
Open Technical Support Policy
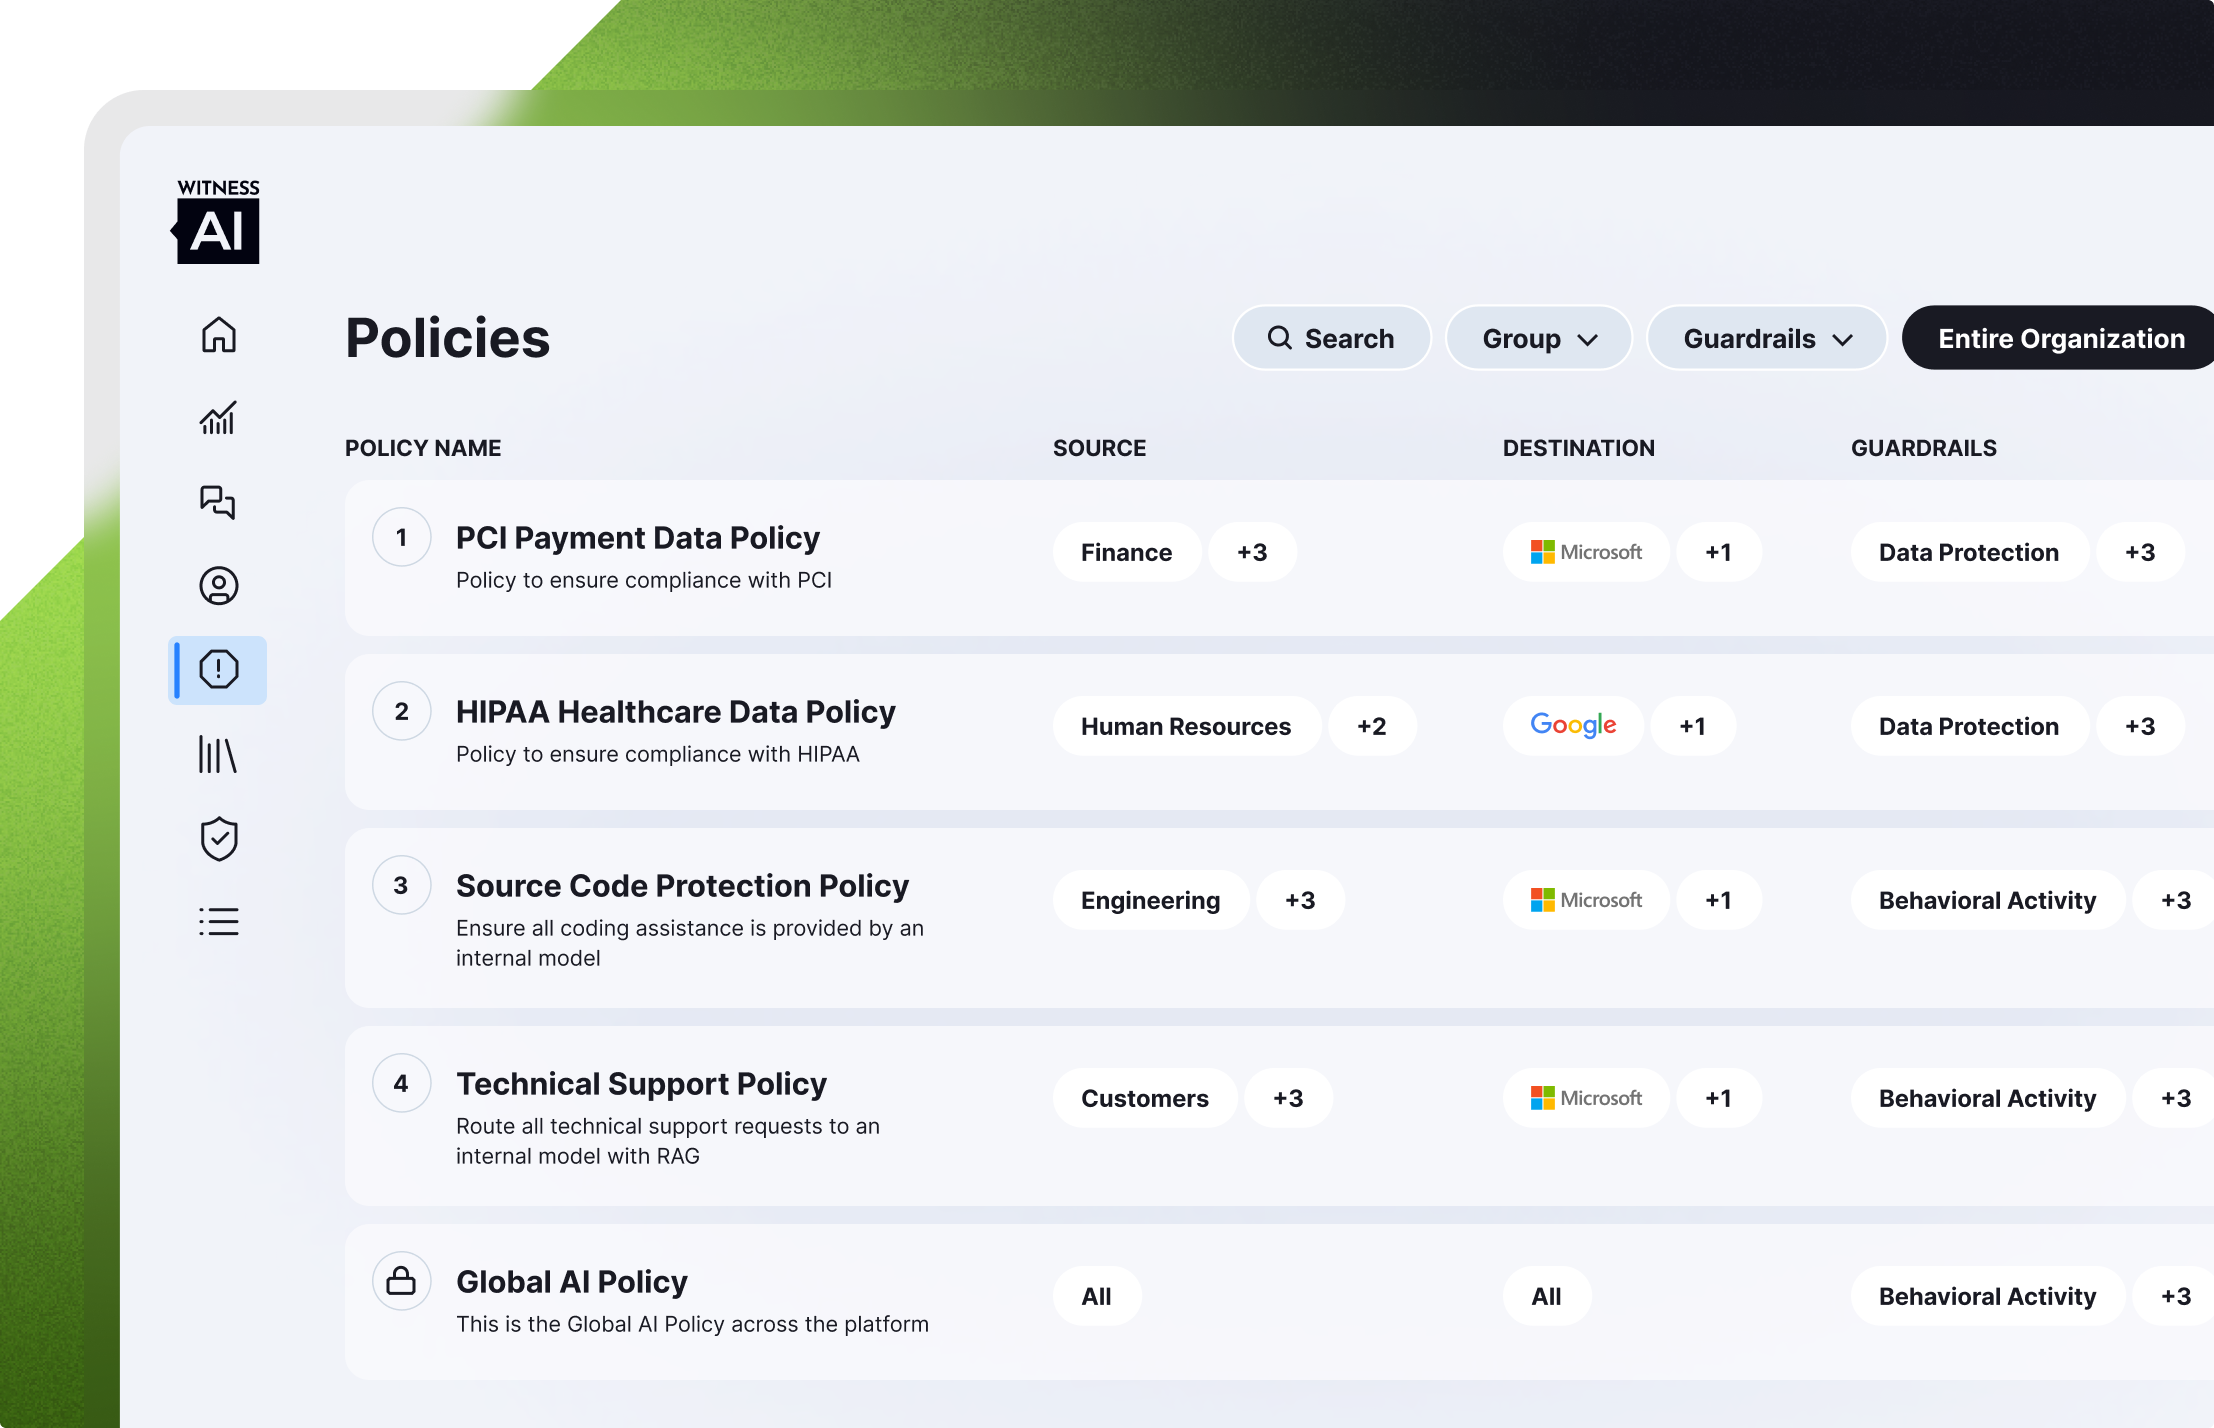[641, 1083]
